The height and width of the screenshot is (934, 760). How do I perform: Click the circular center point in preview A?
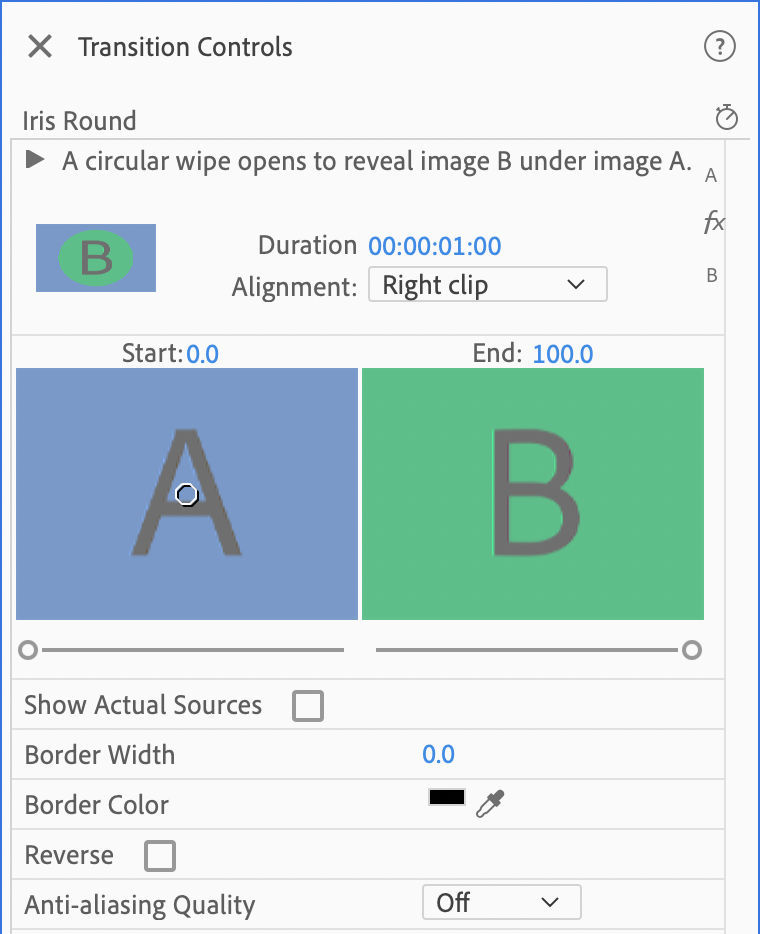tap(186, 494)
